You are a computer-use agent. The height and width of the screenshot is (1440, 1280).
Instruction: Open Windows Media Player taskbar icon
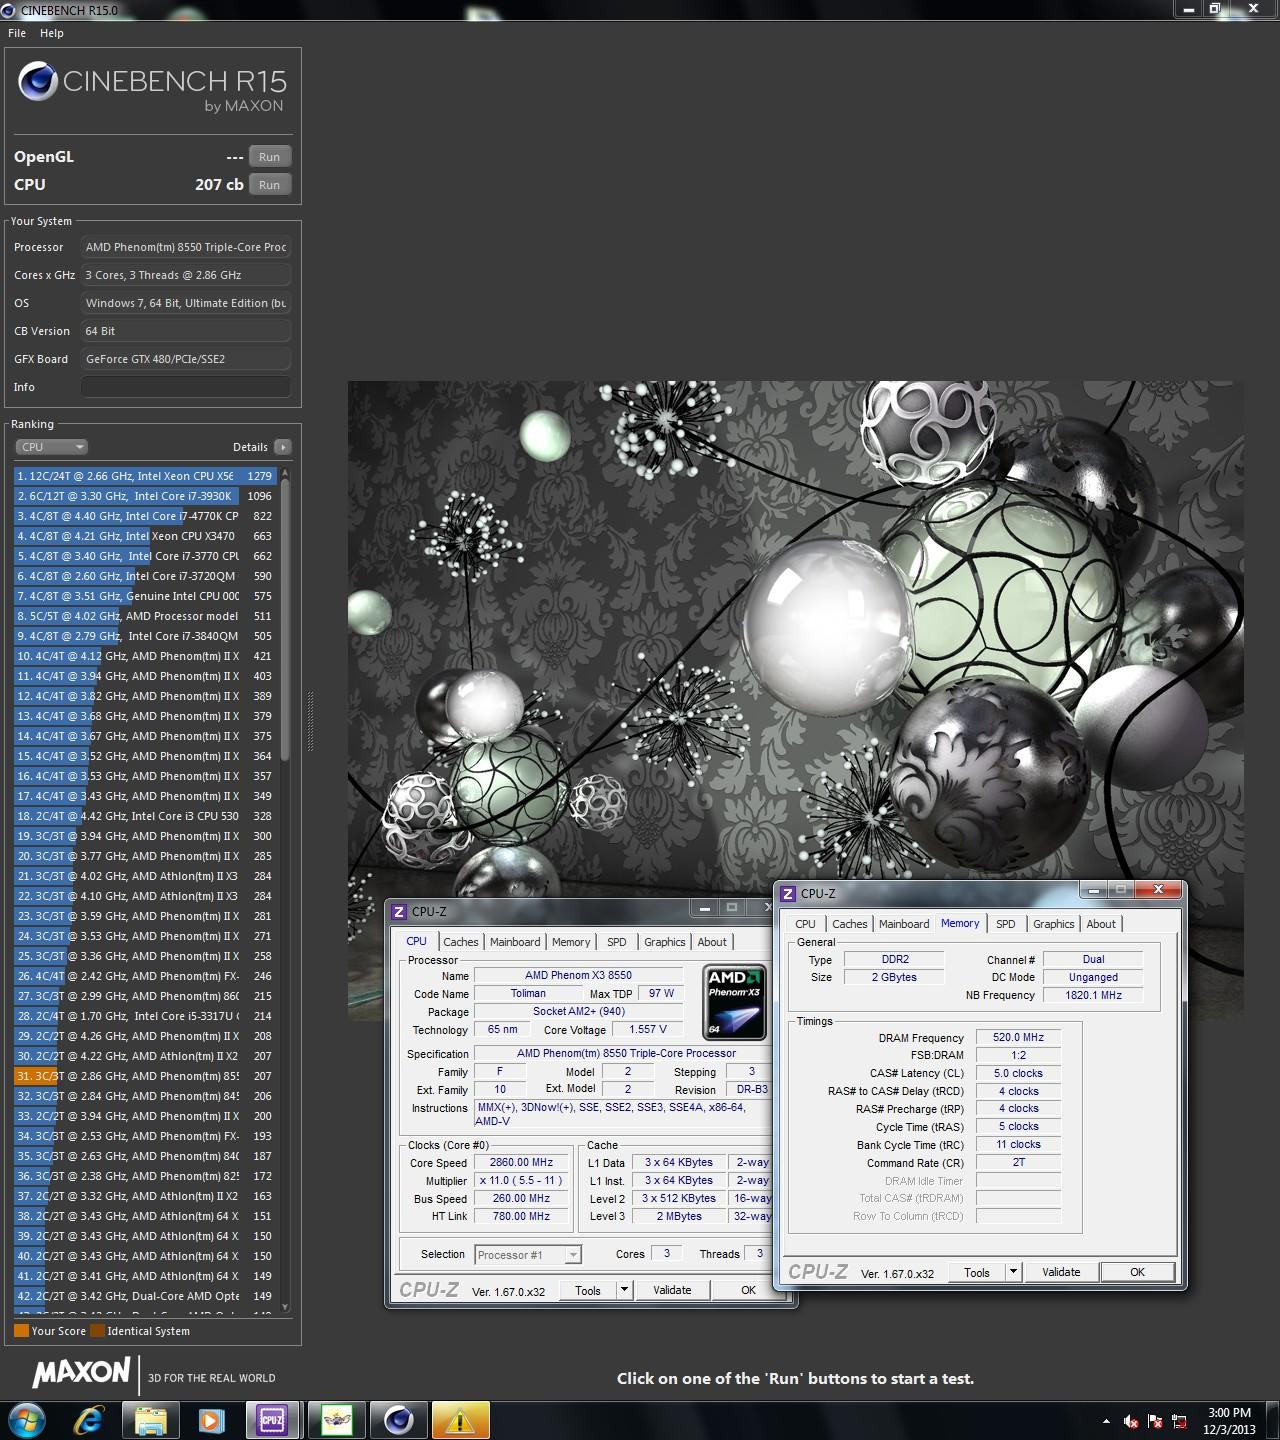coord(211,1420)
